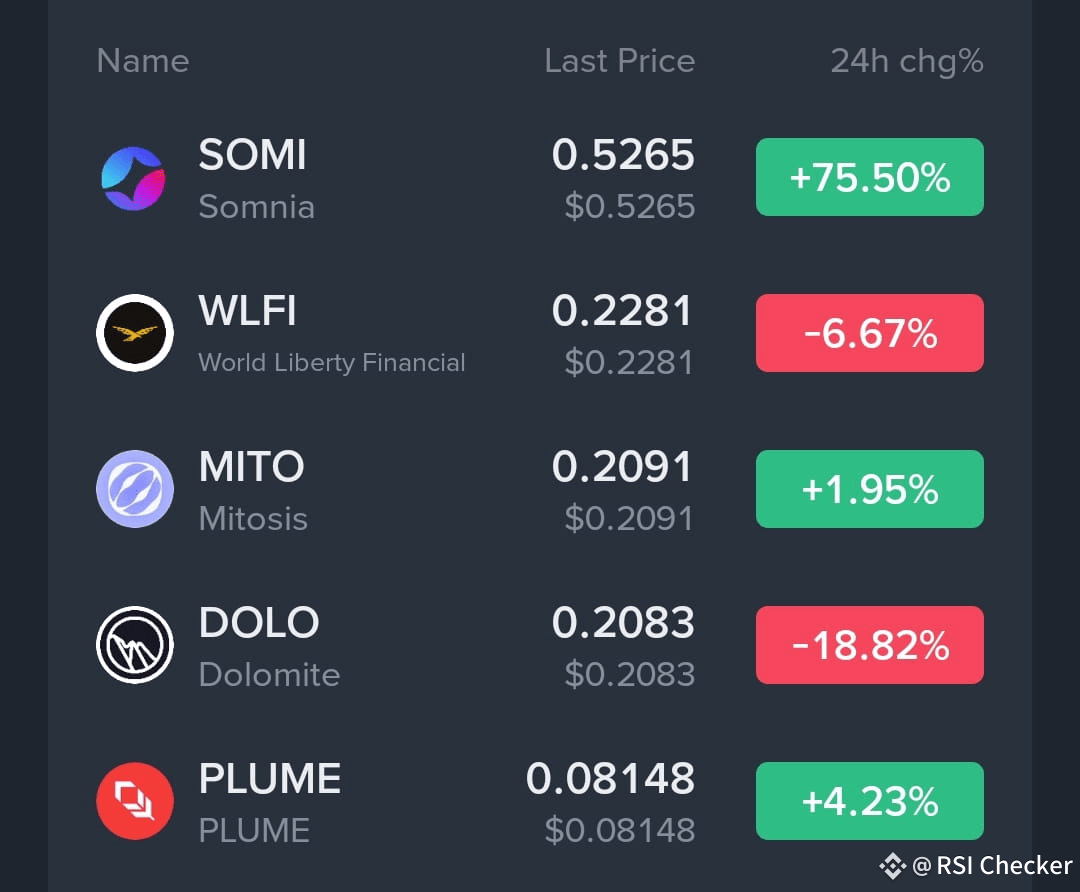Click the -18.82% badge next to DOLO
The image size is (1080, 892).
click(869, 644)
